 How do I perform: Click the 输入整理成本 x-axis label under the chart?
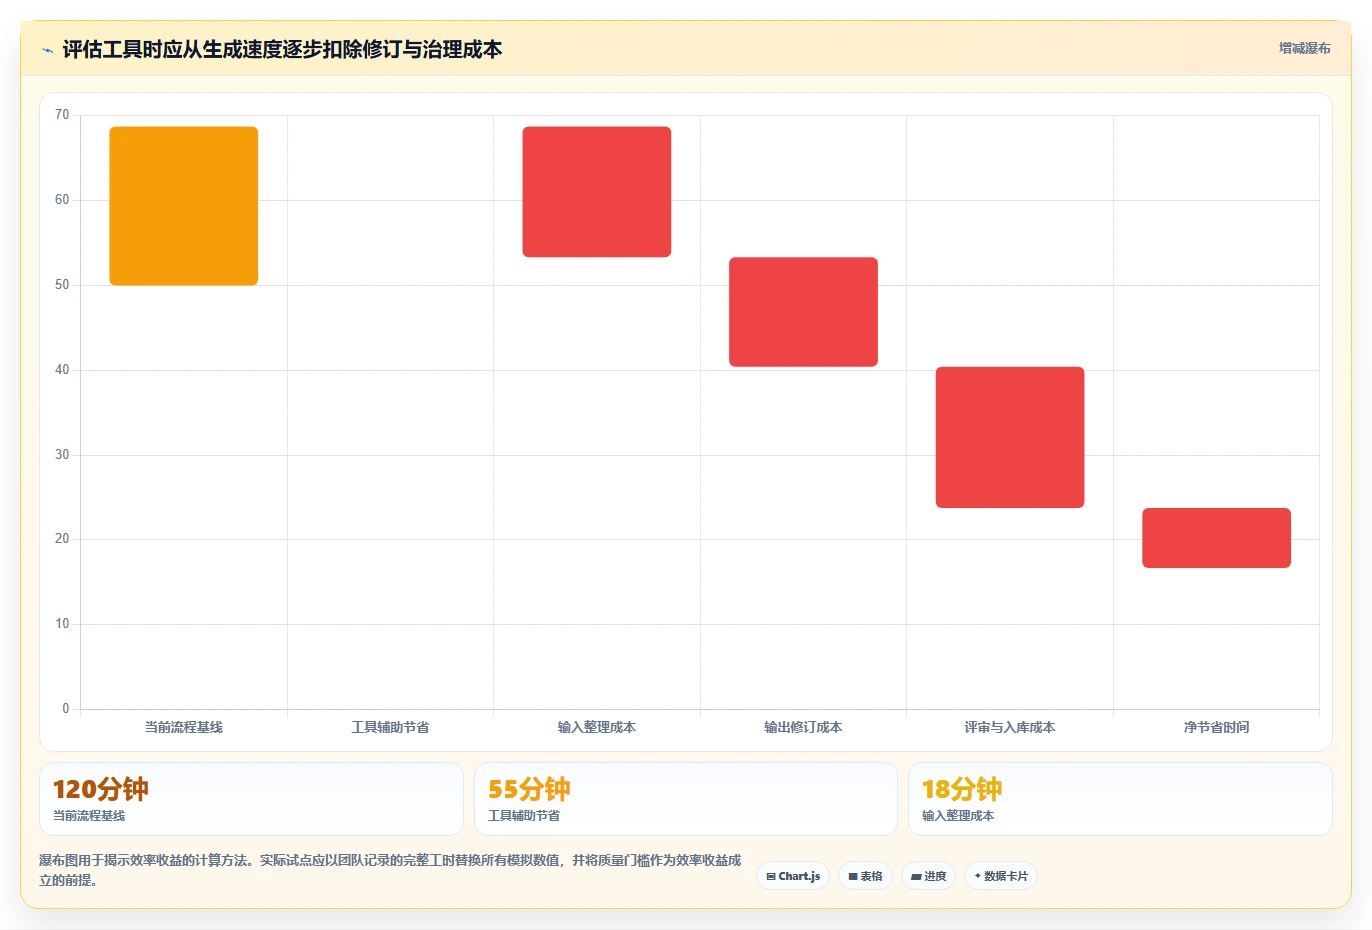pyautogui.click(x=597, y=727)
